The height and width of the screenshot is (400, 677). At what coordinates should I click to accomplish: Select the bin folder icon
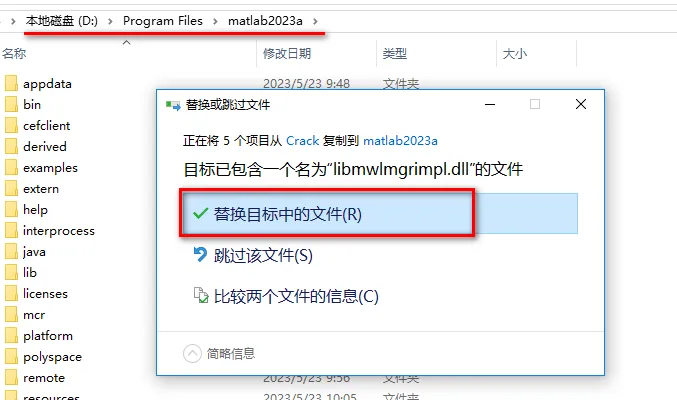(11, 105)
